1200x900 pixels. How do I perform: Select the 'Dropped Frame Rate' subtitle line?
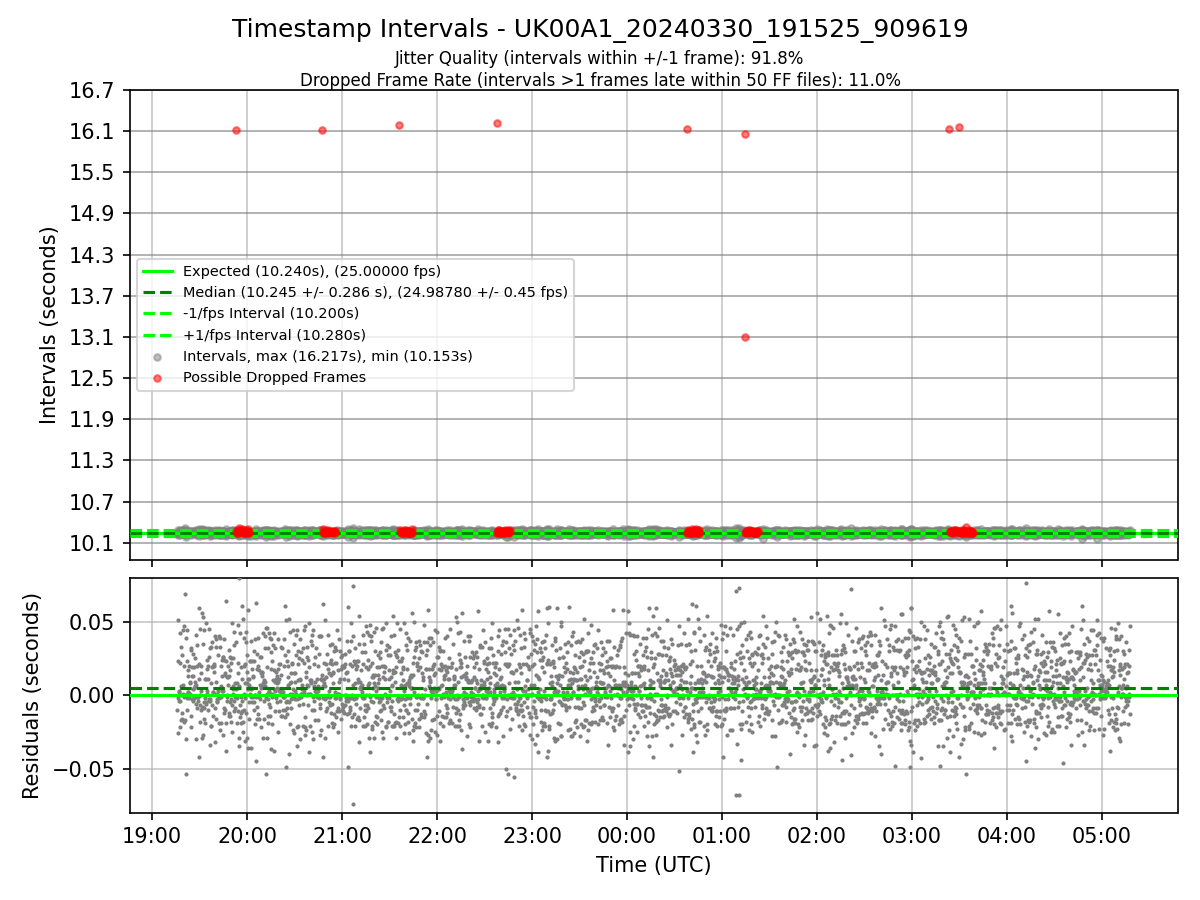(600, 80)
